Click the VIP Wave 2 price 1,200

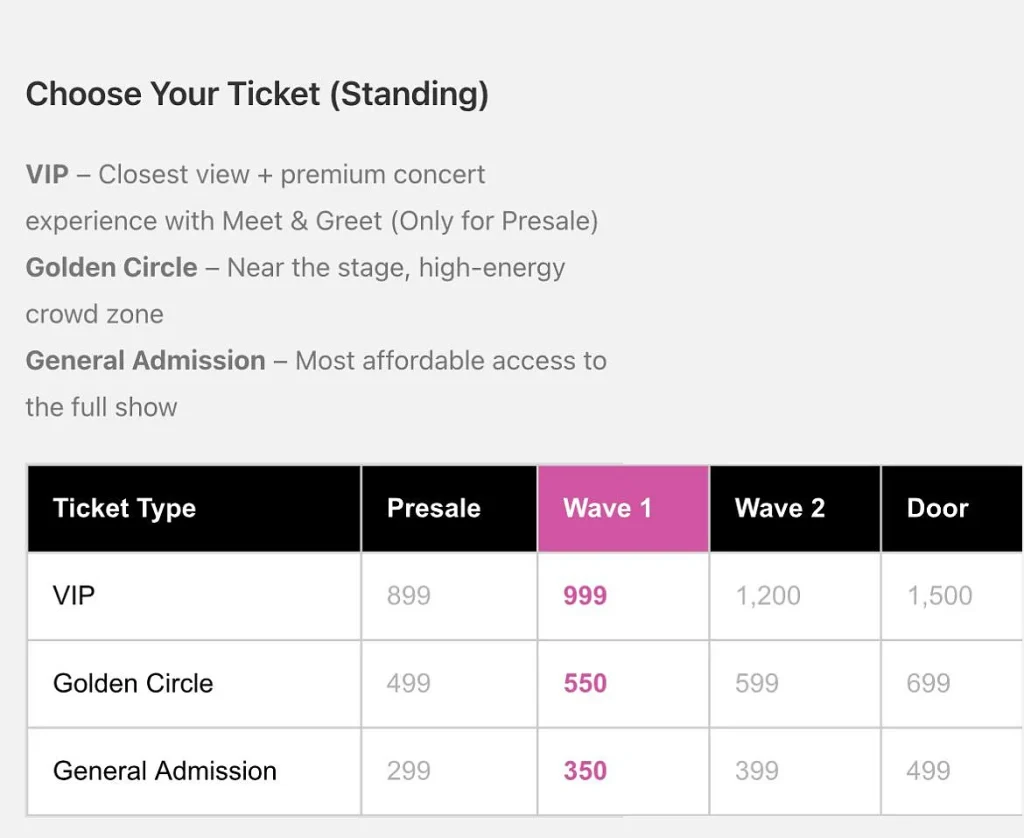pos(768,596)
